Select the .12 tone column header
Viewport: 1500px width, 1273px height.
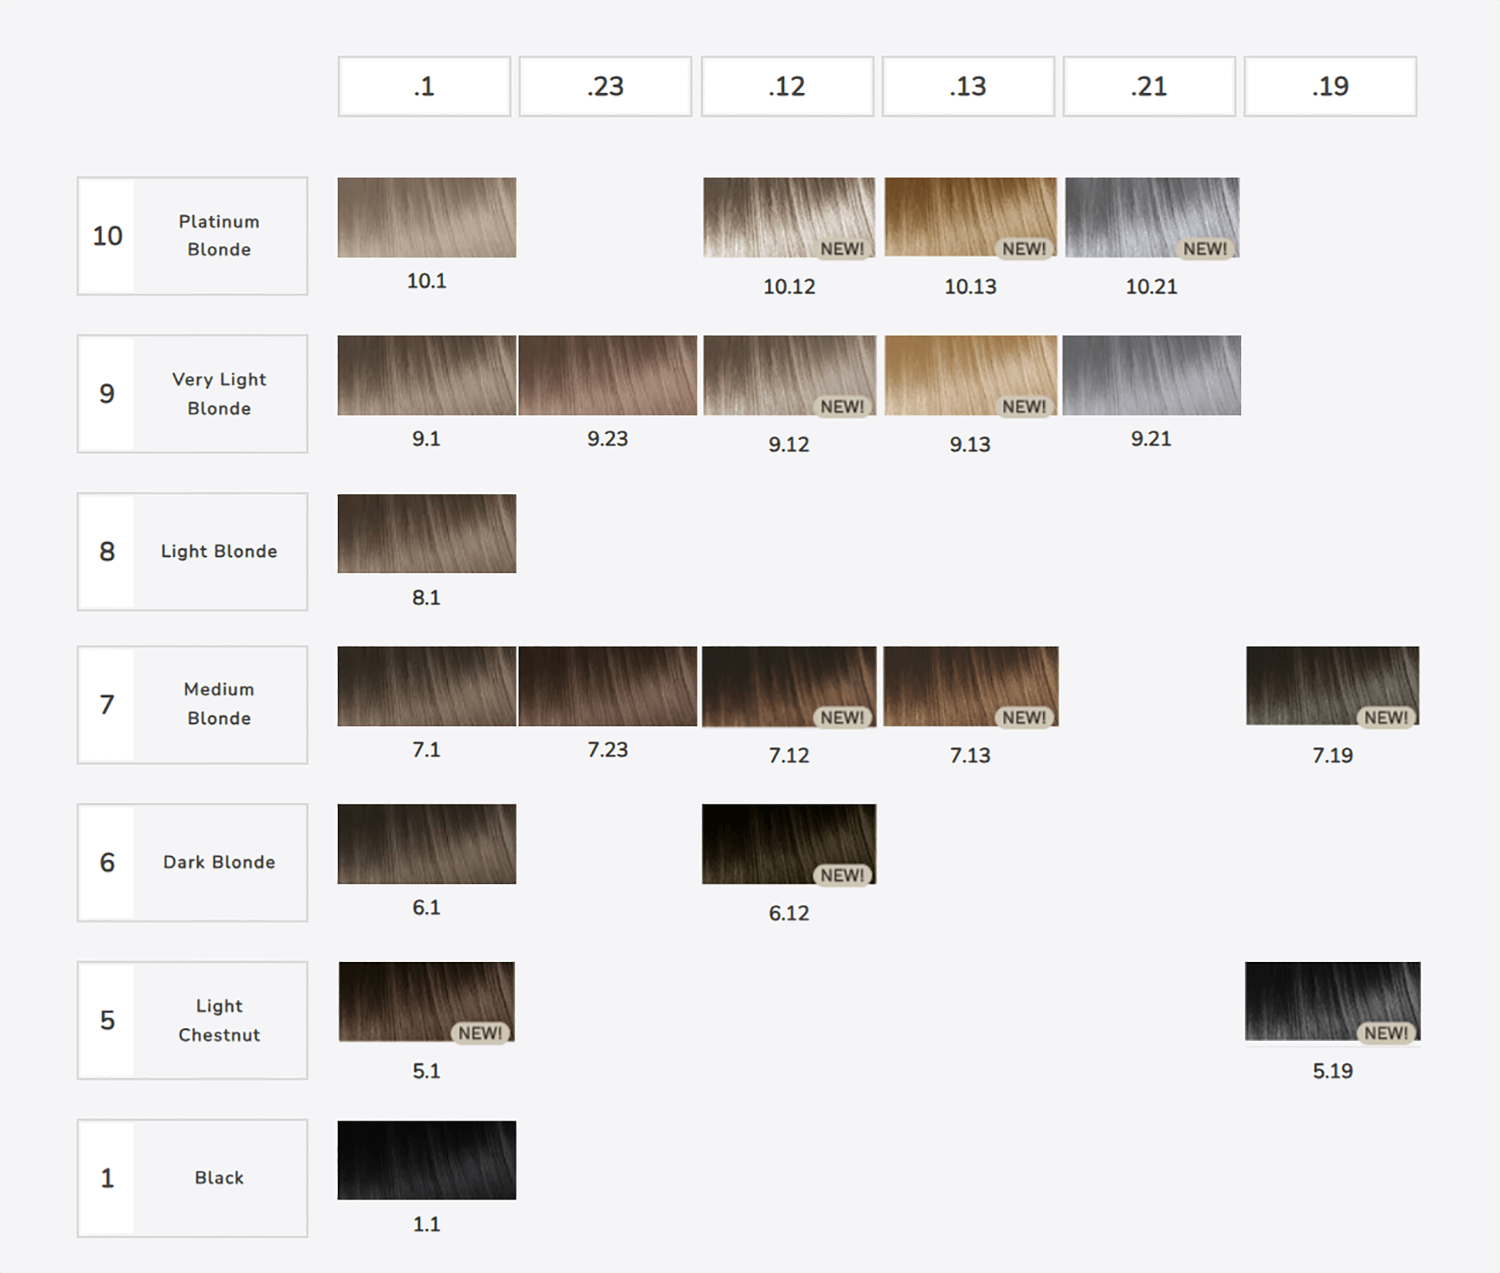787,87
